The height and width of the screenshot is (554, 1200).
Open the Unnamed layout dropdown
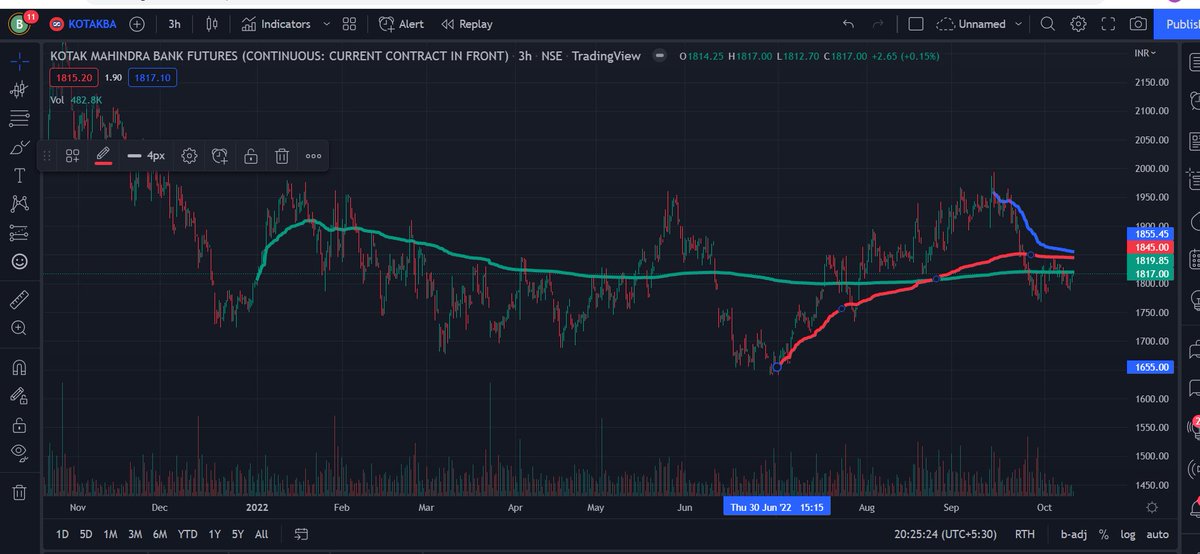pyautogui.click(x=980, y=24)
